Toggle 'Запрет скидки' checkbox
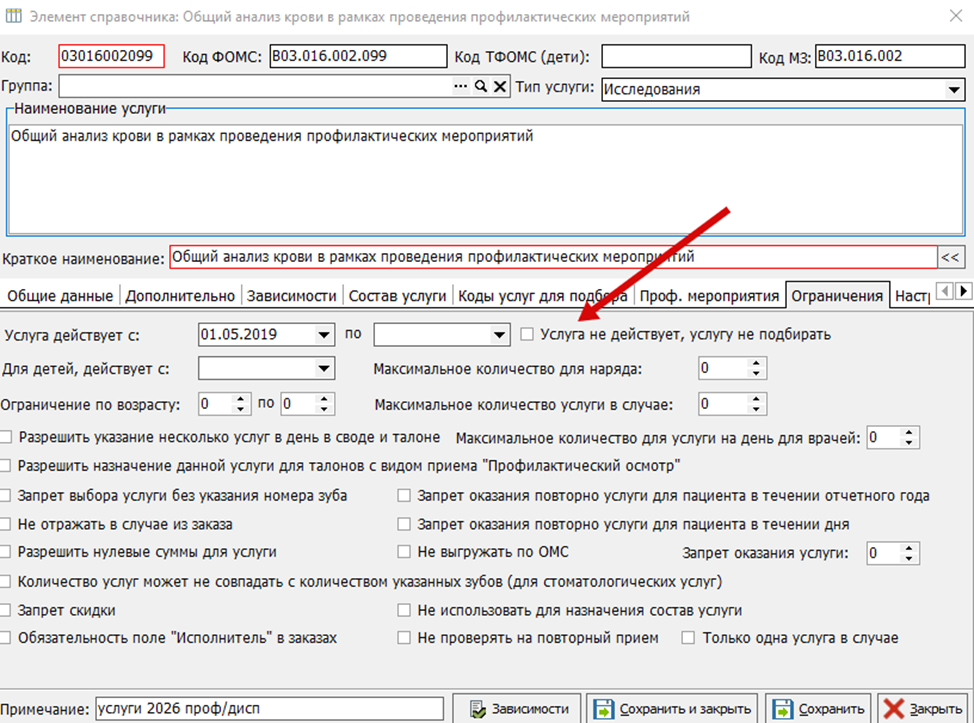Screen dimensions: 974x723 (x=6, y=611)
